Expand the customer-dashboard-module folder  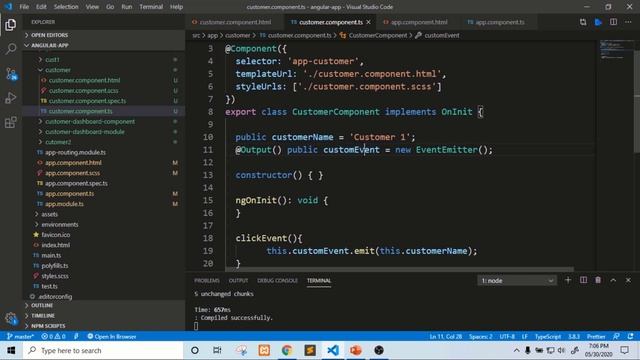[103, 131]
